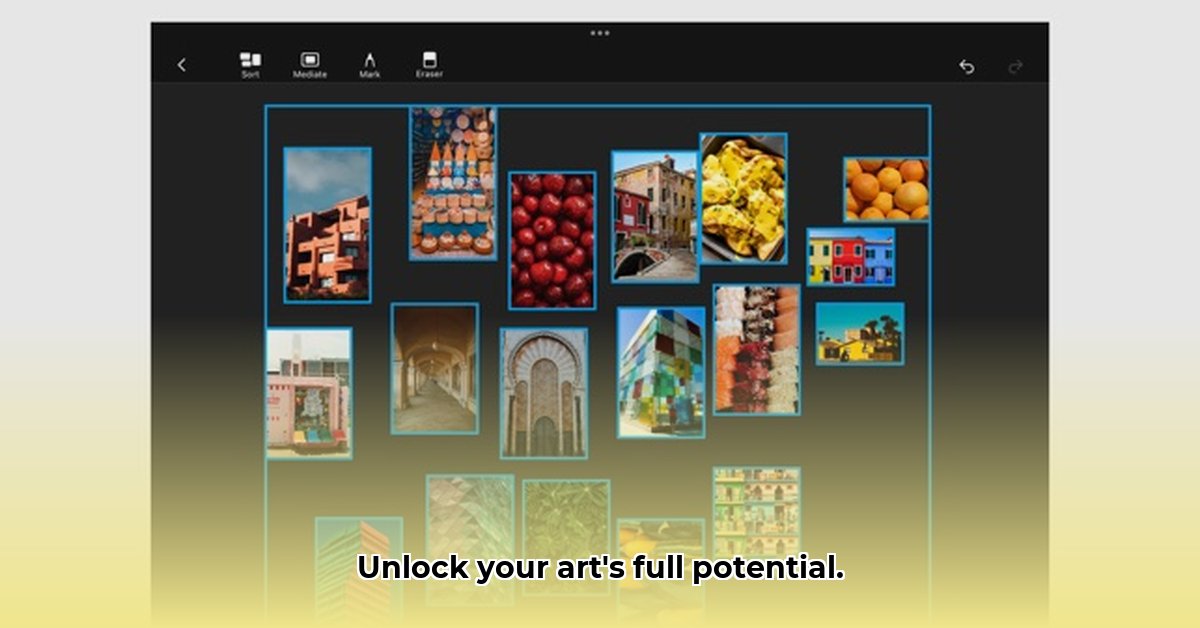Select the multicolored glass cube building photo
This screenshot has height=628, width=1200.
click(x=661, y=372)
